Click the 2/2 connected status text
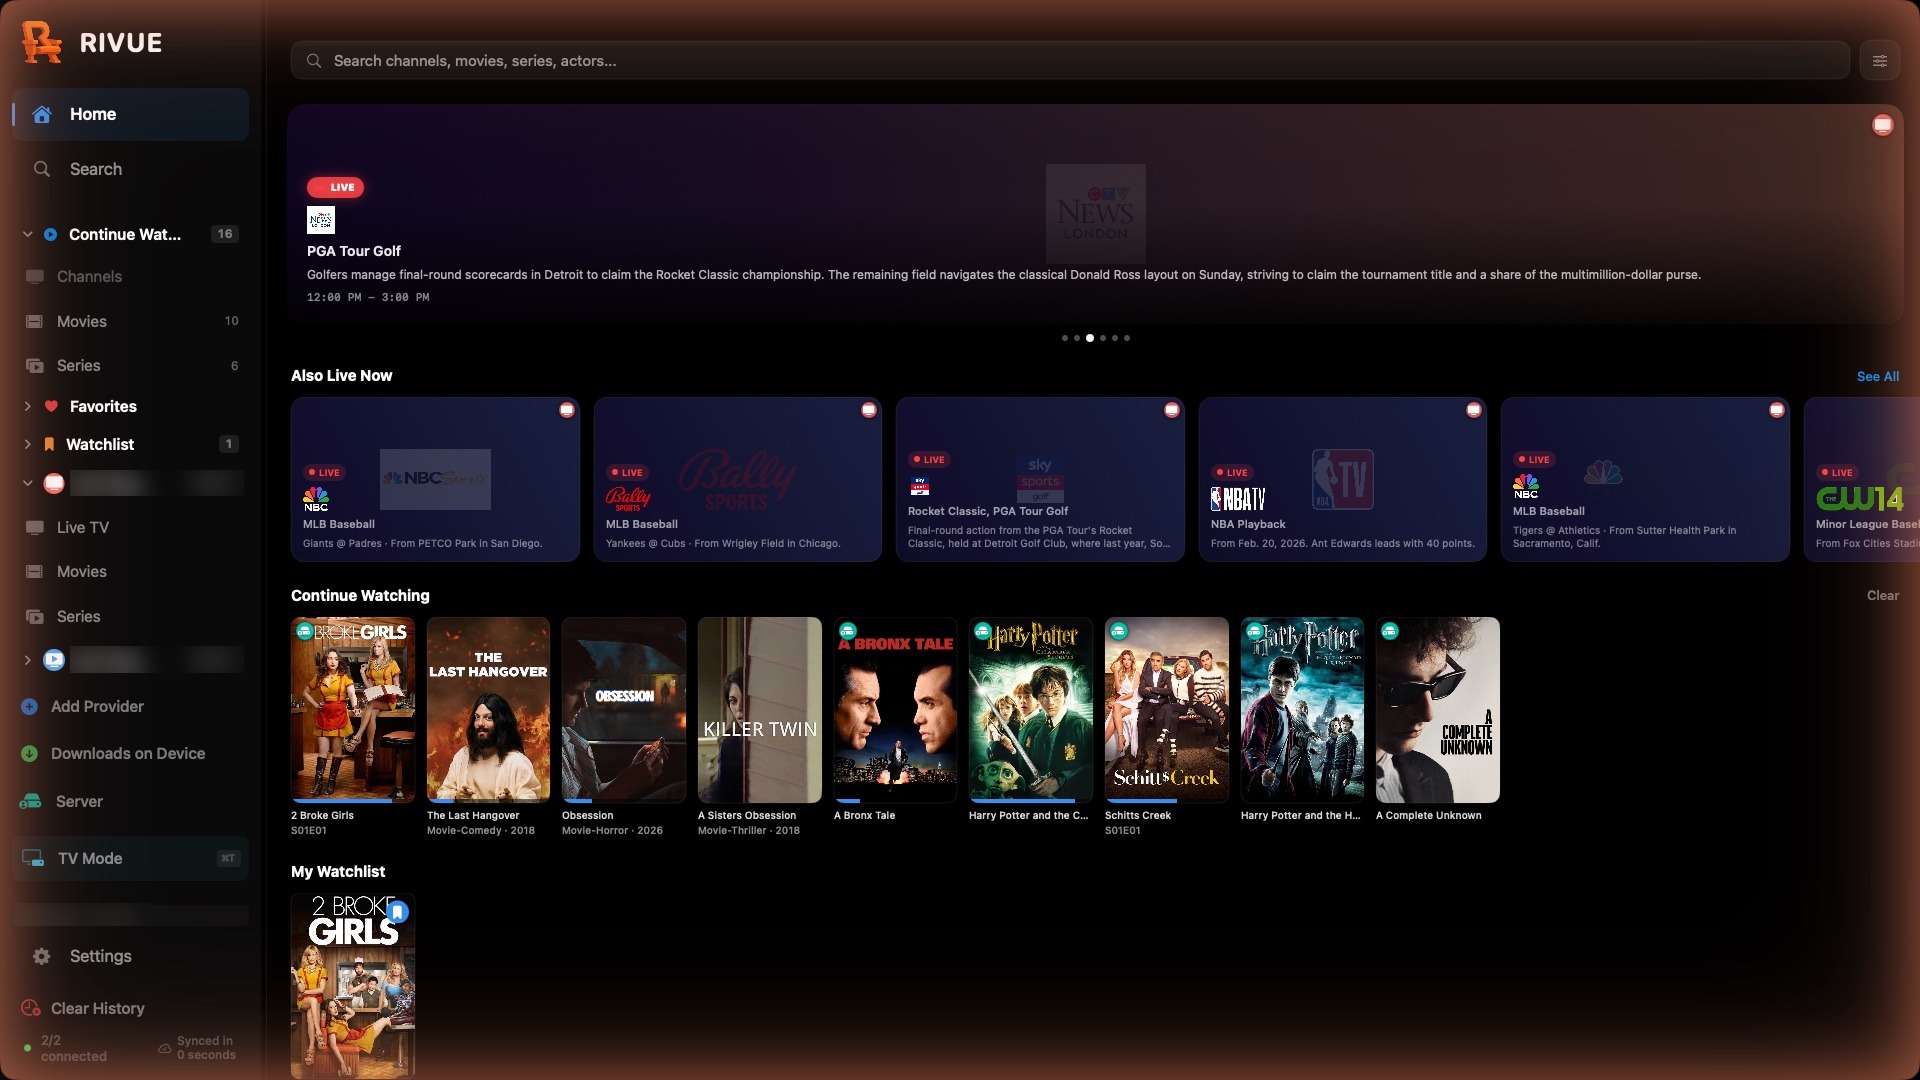This screenshot has width=1920, height=1080. point(73,1048)
